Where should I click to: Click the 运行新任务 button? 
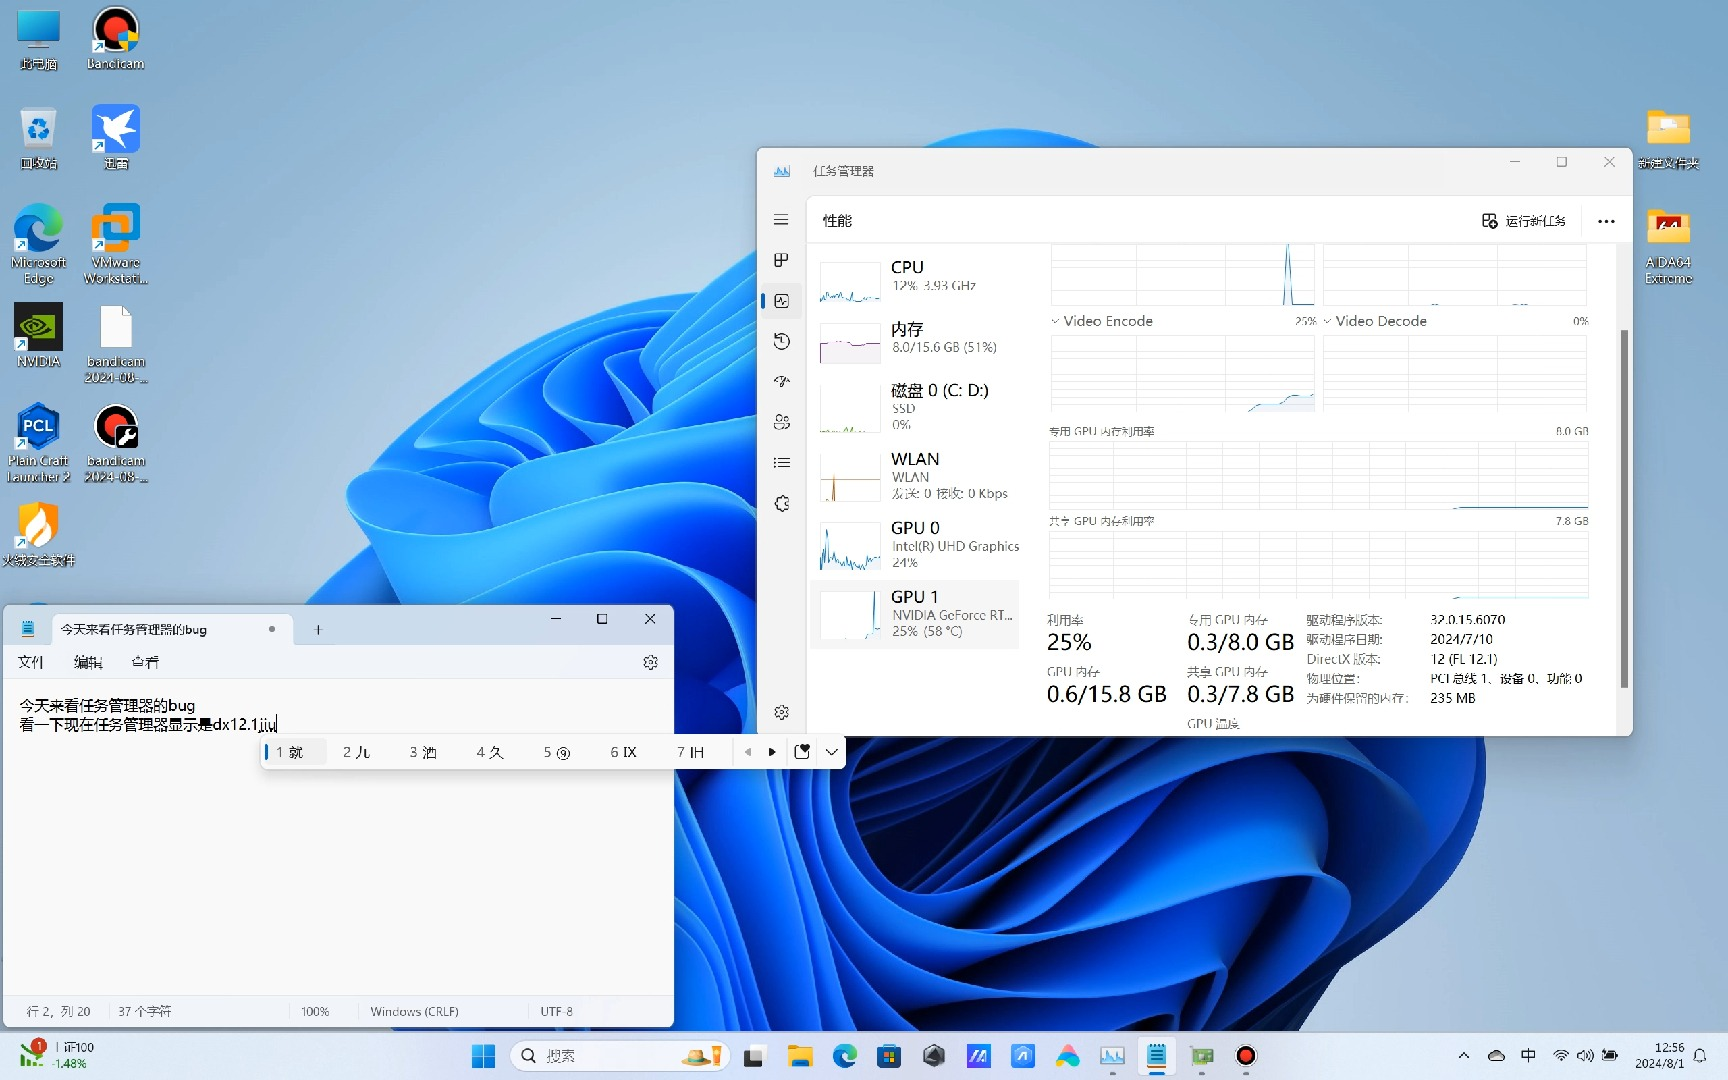point(1524,221)
